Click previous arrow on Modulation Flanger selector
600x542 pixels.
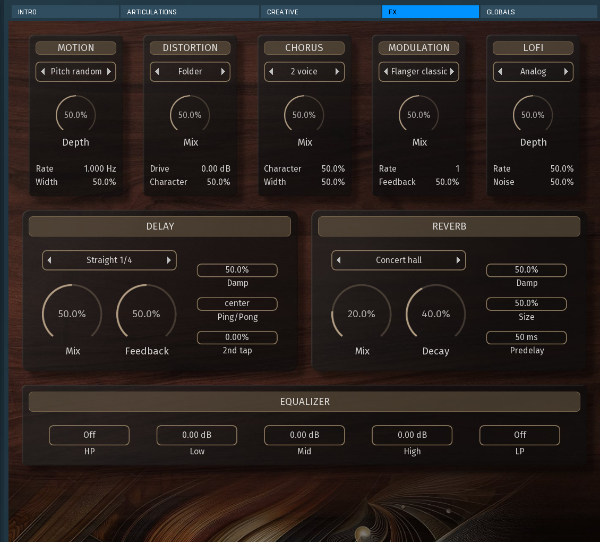385,72
